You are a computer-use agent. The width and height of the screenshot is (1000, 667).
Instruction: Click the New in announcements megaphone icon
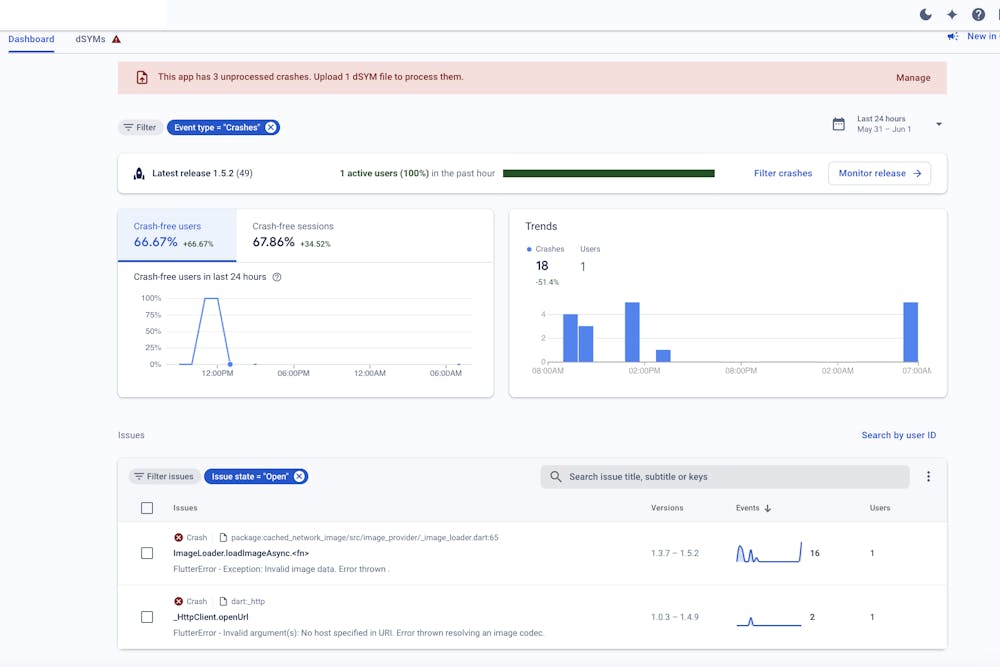point(953,36)
